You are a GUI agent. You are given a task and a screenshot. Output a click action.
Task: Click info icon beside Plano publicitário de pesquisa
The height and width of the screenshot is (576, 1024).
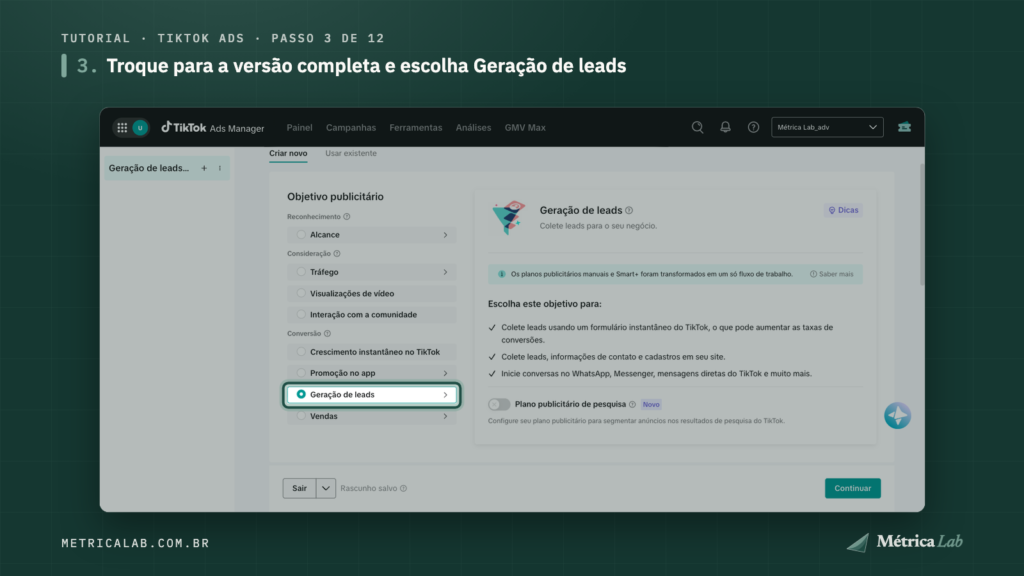pos(632,404)
